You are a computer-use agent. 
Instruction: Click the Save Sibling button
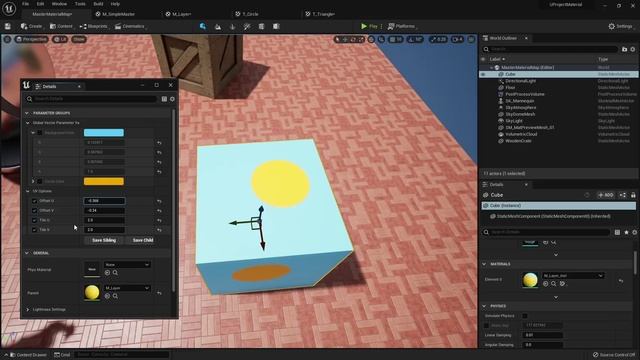(104, 240)
